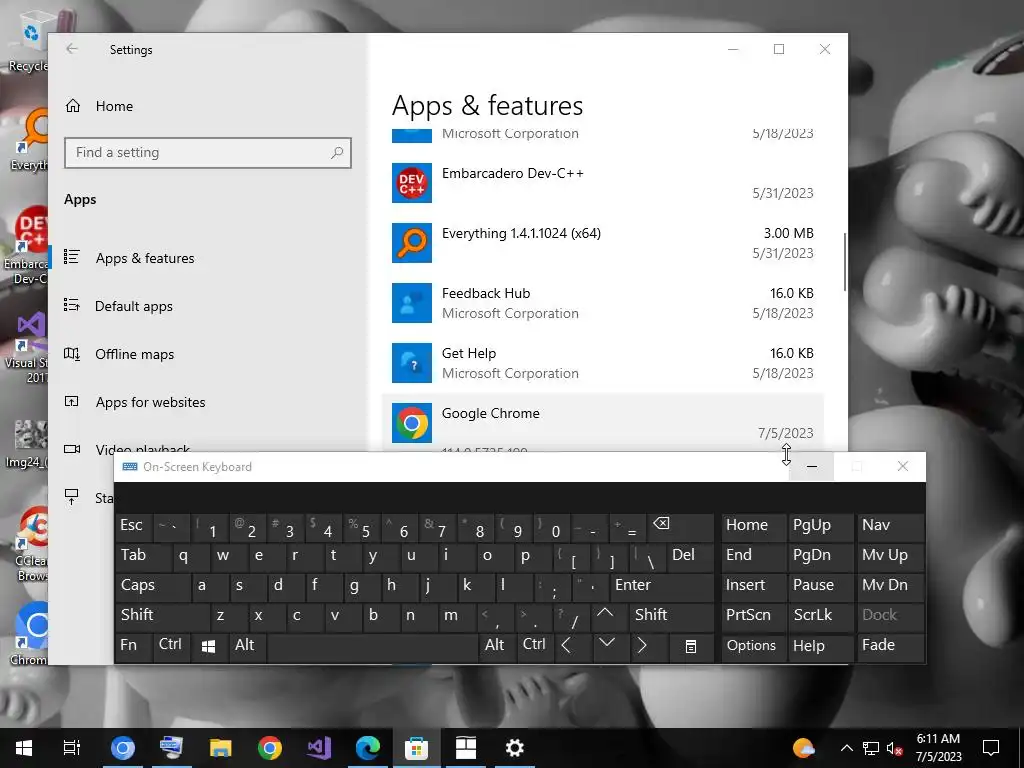Click the PrtScn key on On-Screen Keyboard

pyautogui.click(x=753, y=616)
